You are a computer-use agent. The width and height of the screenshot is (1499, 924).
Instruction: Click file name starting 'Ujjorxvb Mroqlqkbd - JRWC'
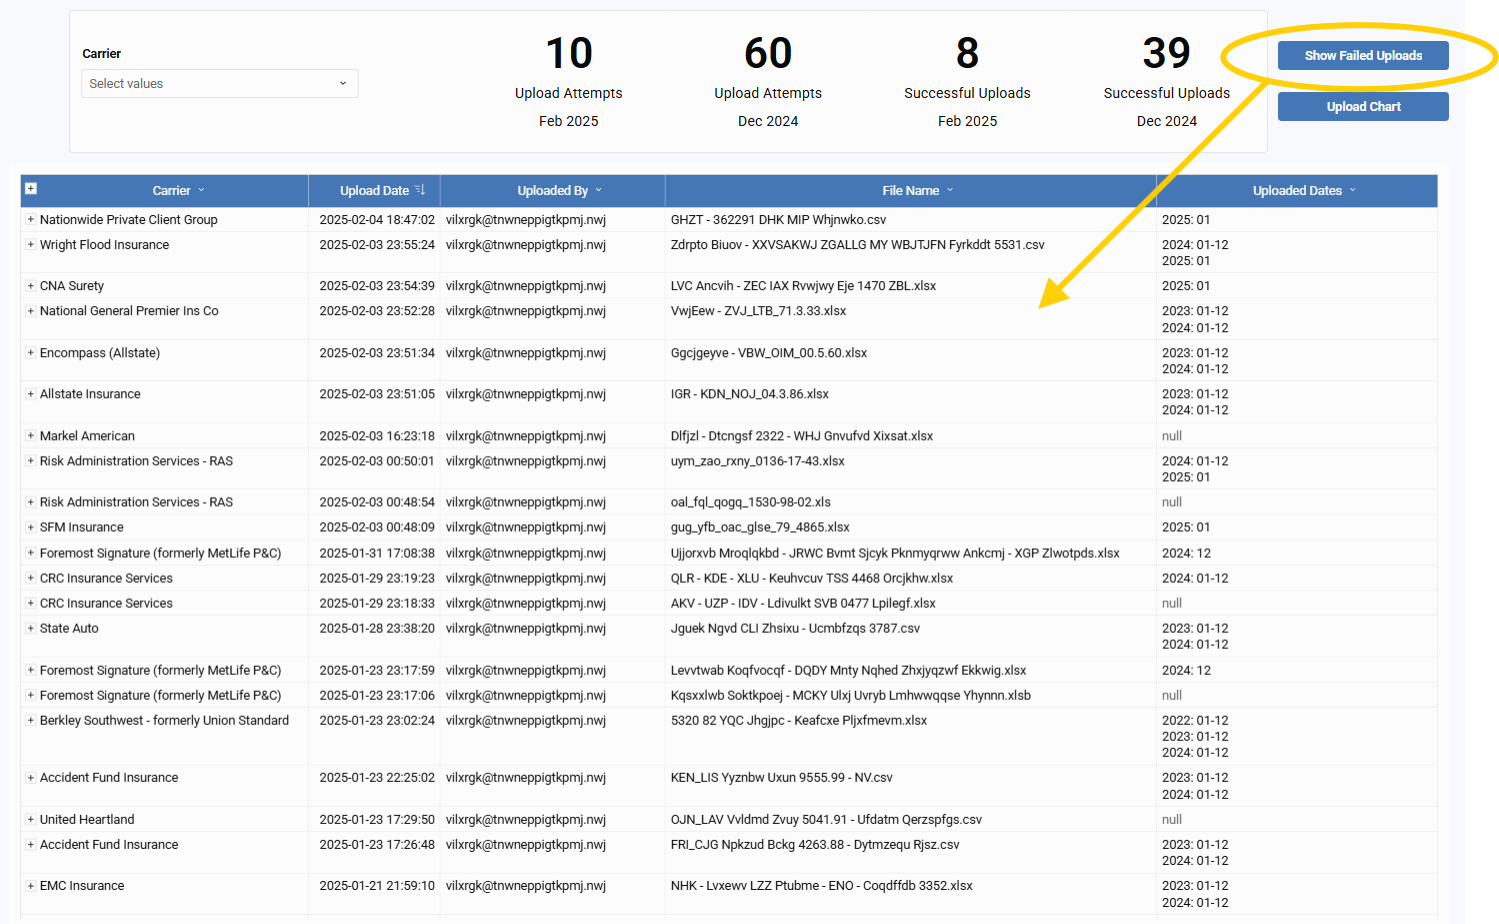(895, 553)
